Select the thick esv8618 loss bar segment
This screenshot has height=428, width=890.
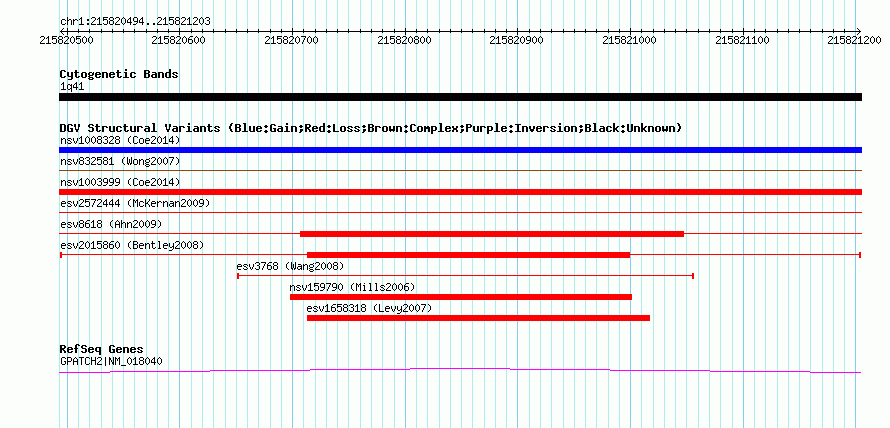[x=492, y=234]
